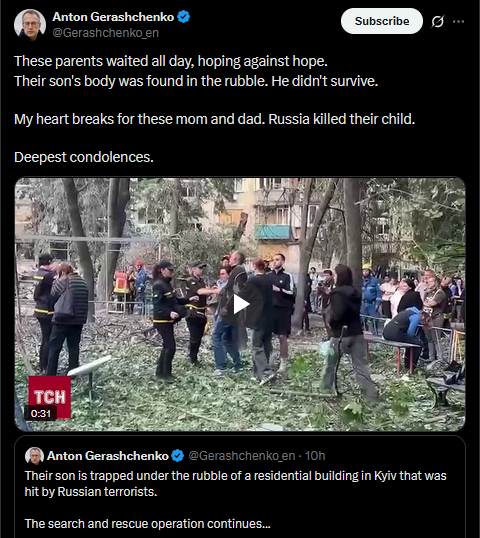Click the "Deepest condolences." text line
Image resolution: width=480 pixels, height=538 pixels.
point(84,157)
